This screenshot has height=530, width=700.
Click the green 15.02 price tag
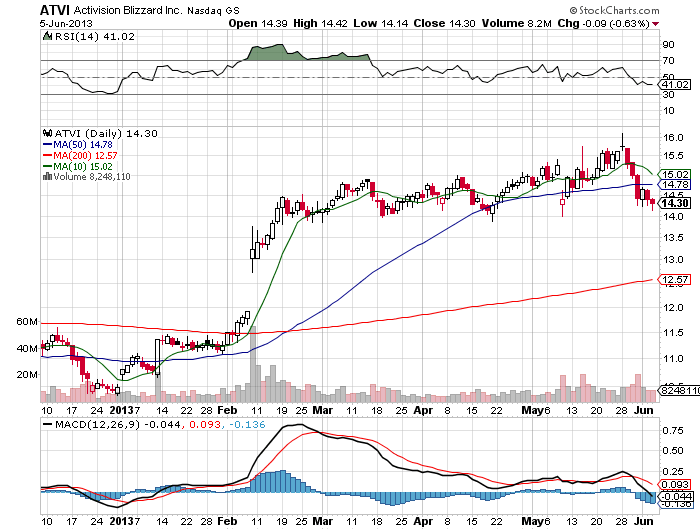(x=675, y=174)
